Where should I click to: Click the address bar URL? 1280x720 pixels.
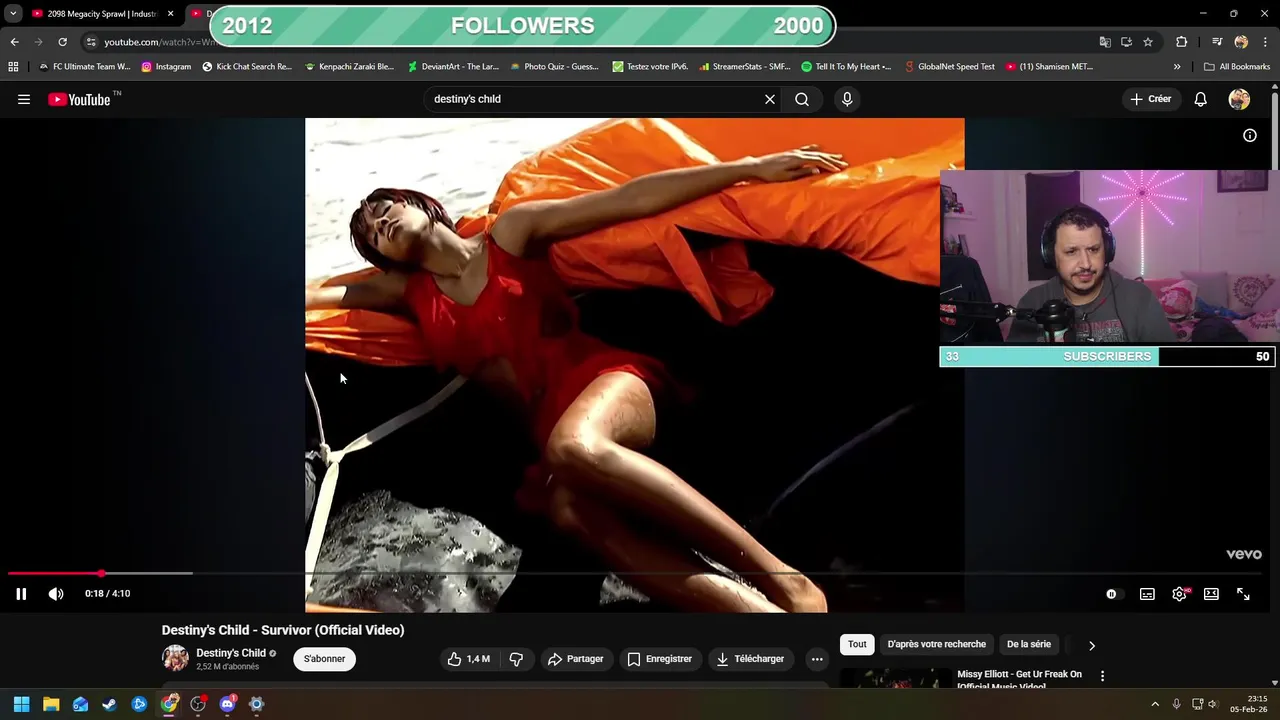[160, 42]
